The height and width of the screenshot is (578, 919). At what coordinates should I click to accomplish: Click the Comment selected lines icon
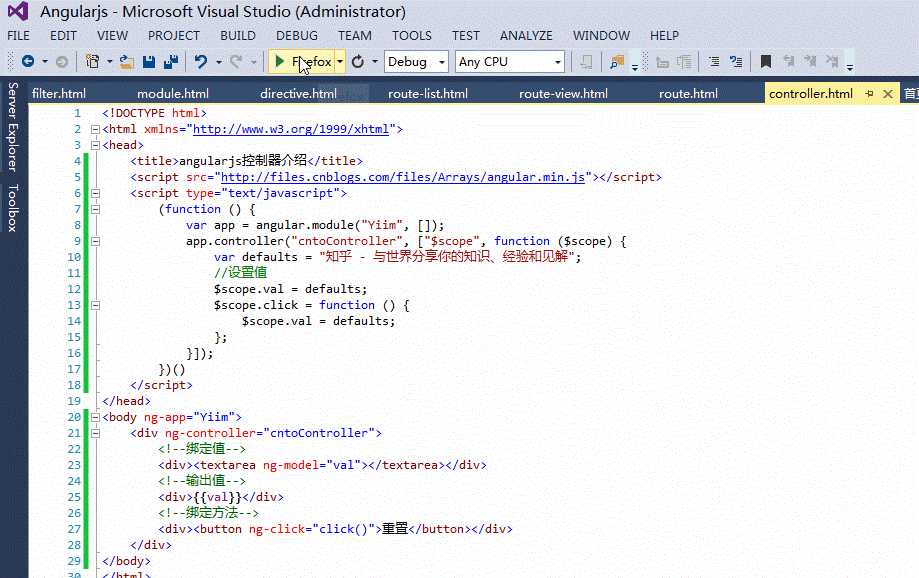713,61
